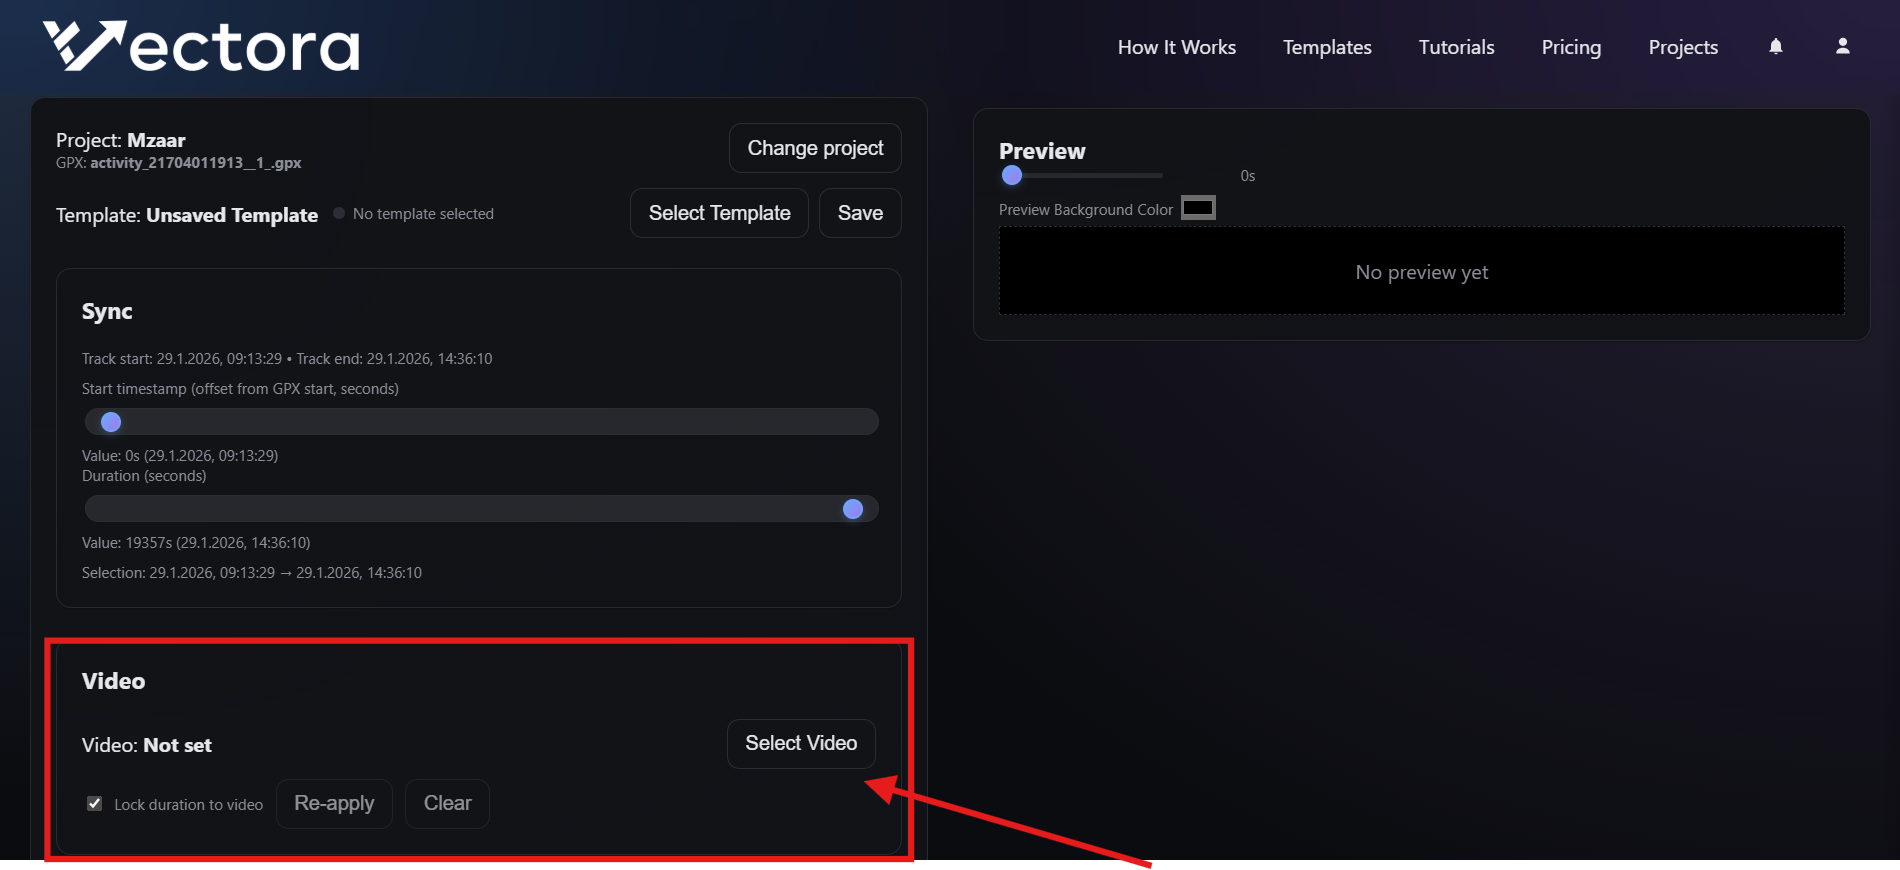Screen dimensions: 1900x870
Task: Click the Preview heading
Action: pyautogui.click(x=1042, y=151)
